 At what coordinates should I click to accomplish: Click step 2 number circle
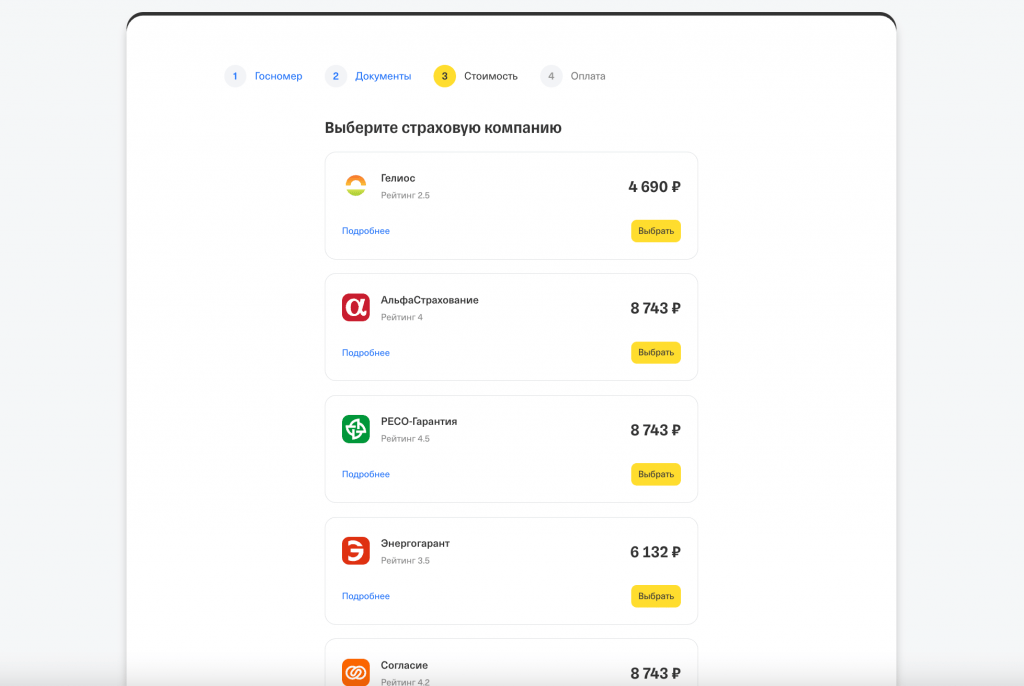pos(336,76)
